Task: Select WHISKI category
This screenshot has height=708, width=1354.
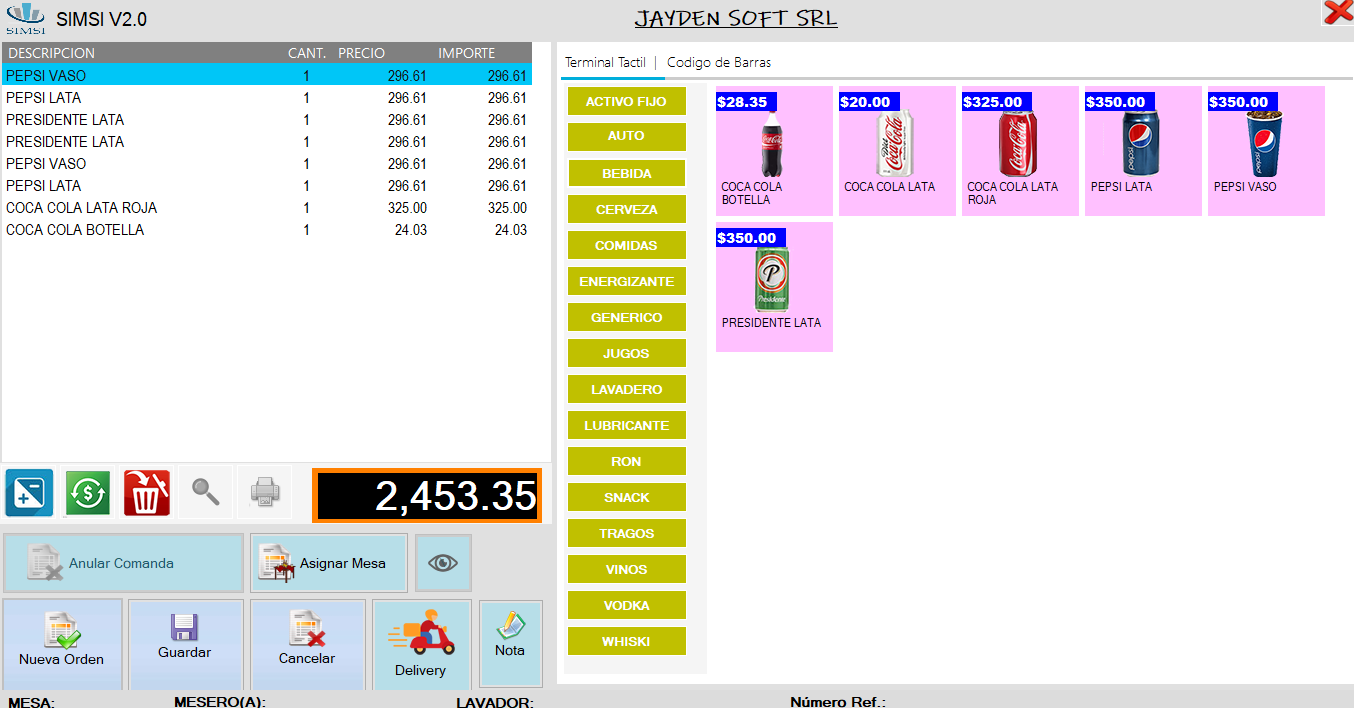Action: (626, 642)
